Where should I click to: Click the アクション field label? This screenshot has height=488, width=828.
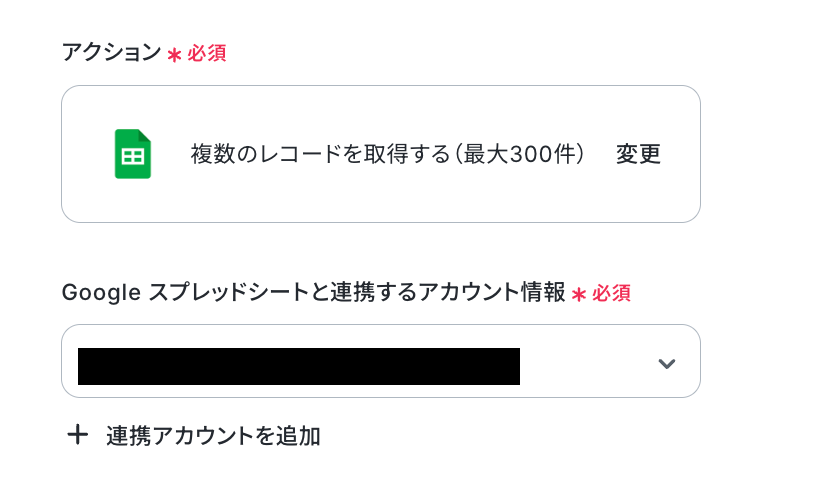pos(110,52)
